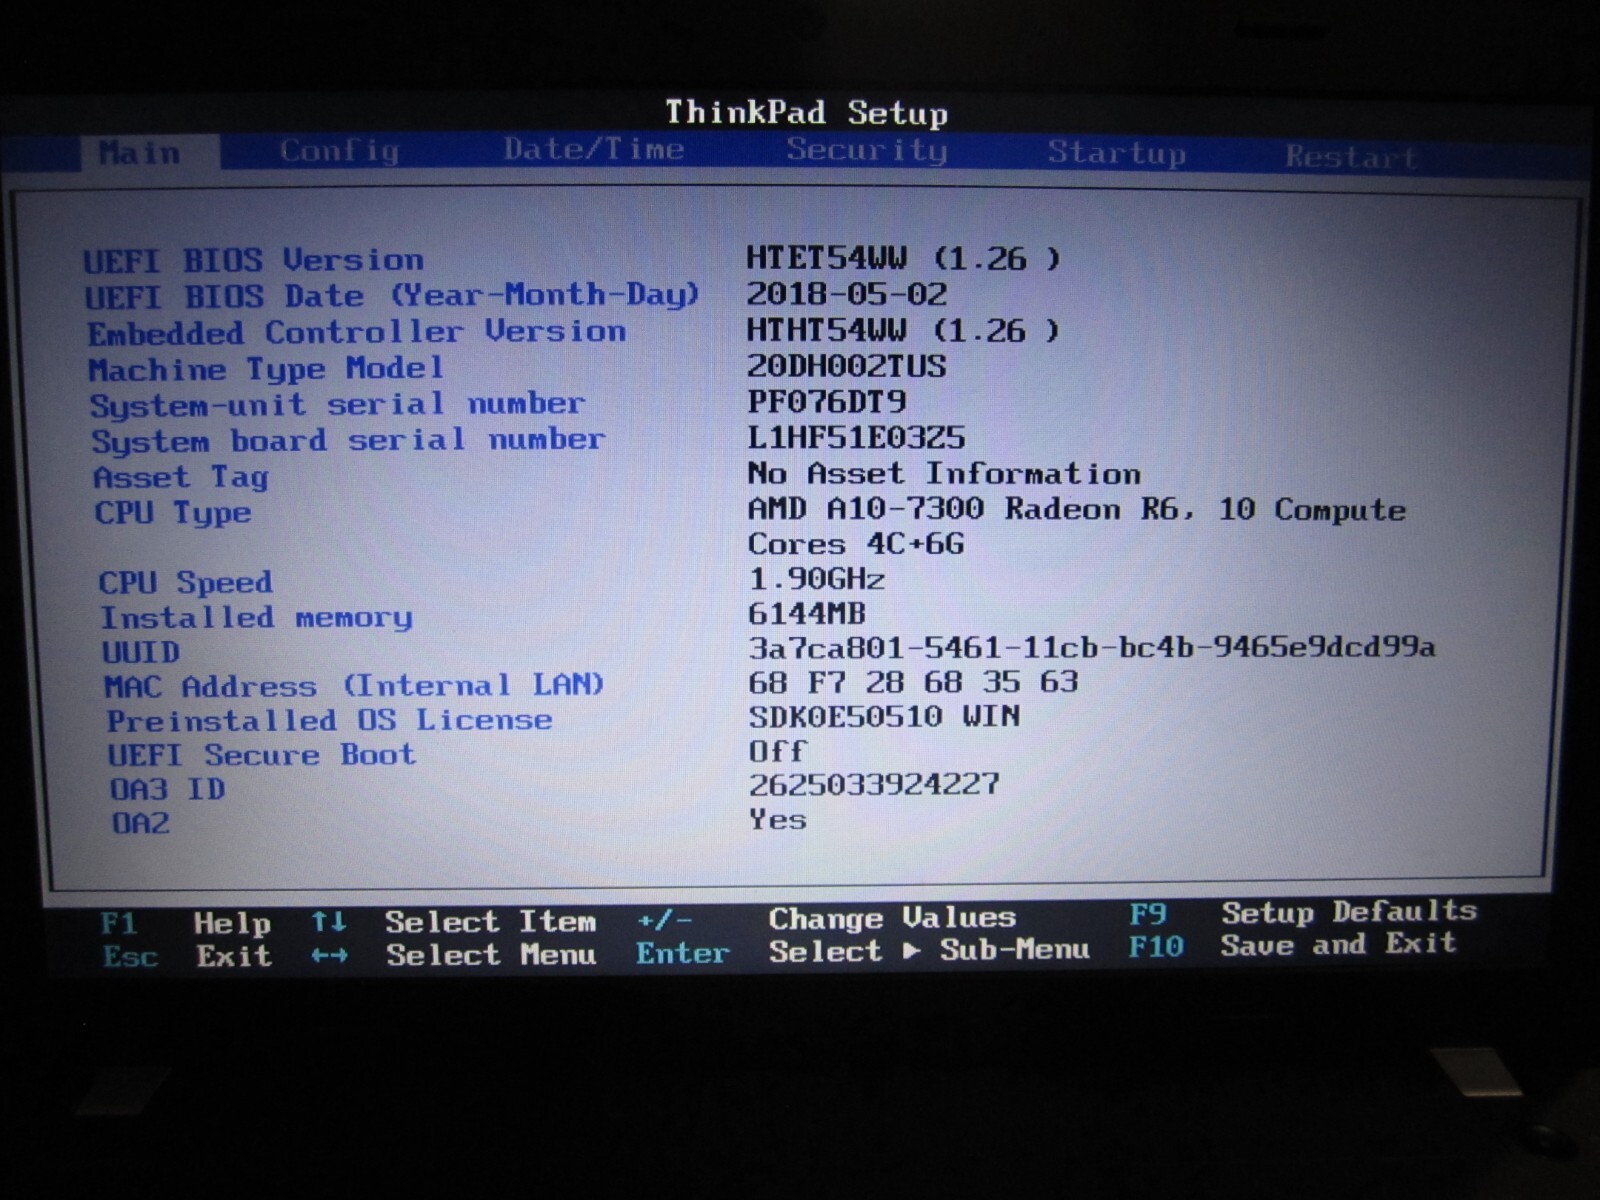Screen dimensions: 1600x1200
Task: Select System board serial number label
Action: pyautogui.click(x=348, y=441)
